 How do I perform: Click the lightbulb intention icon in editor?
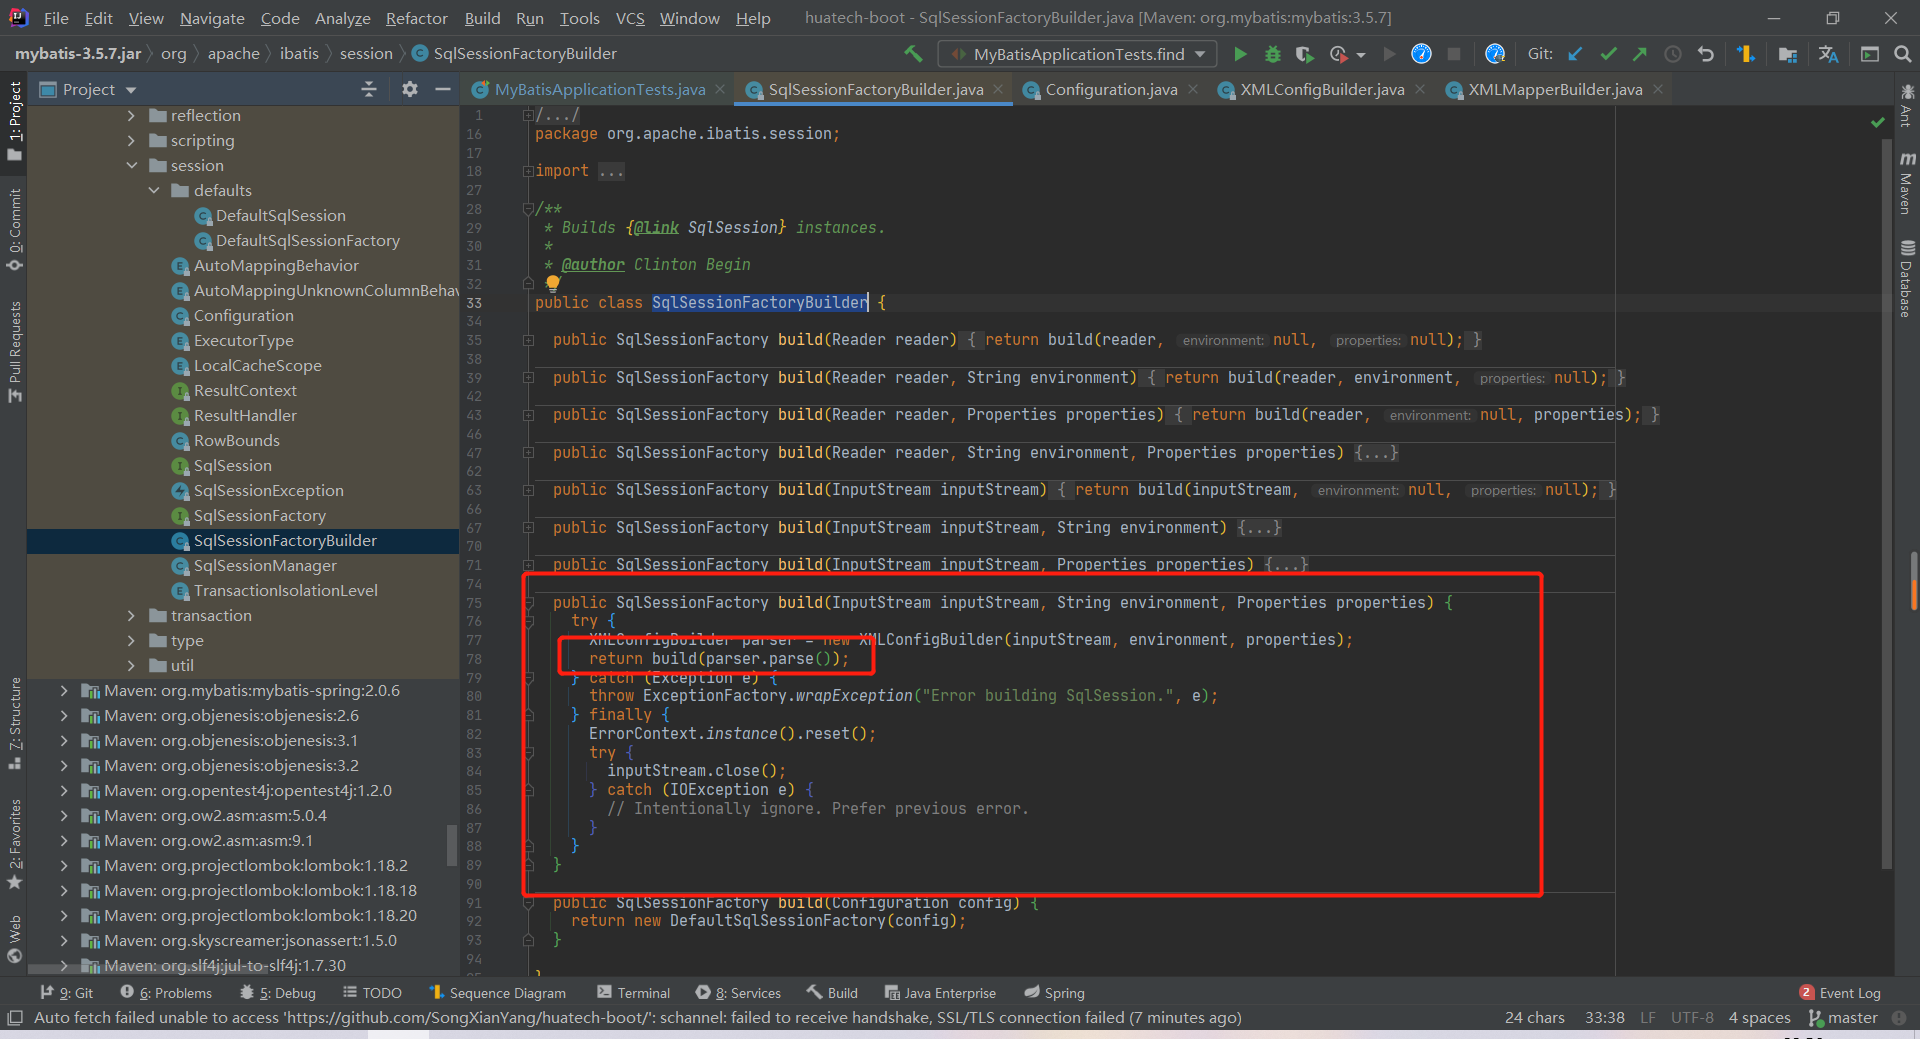point(553,283)
